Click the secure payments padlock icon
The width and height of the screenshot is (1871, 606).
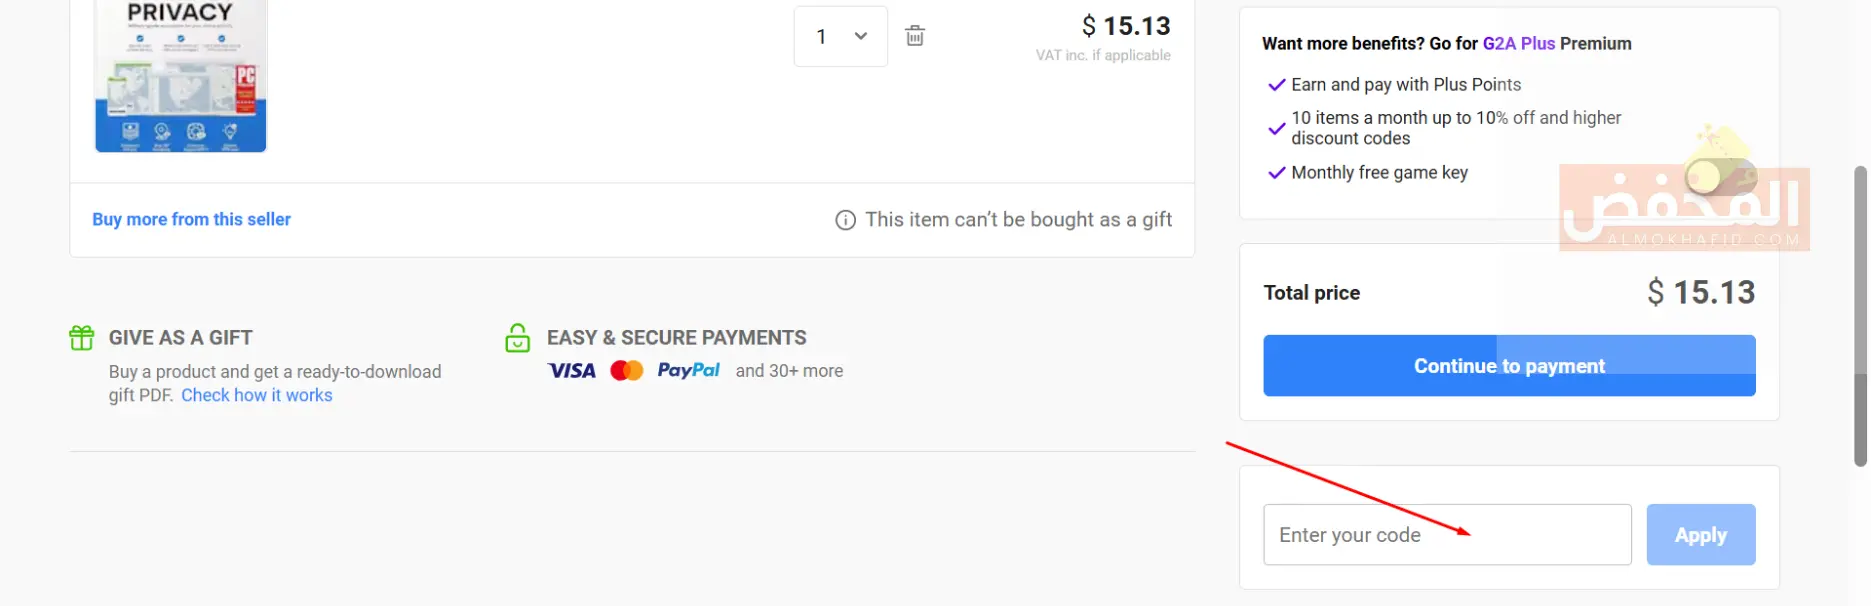point(517,338)
